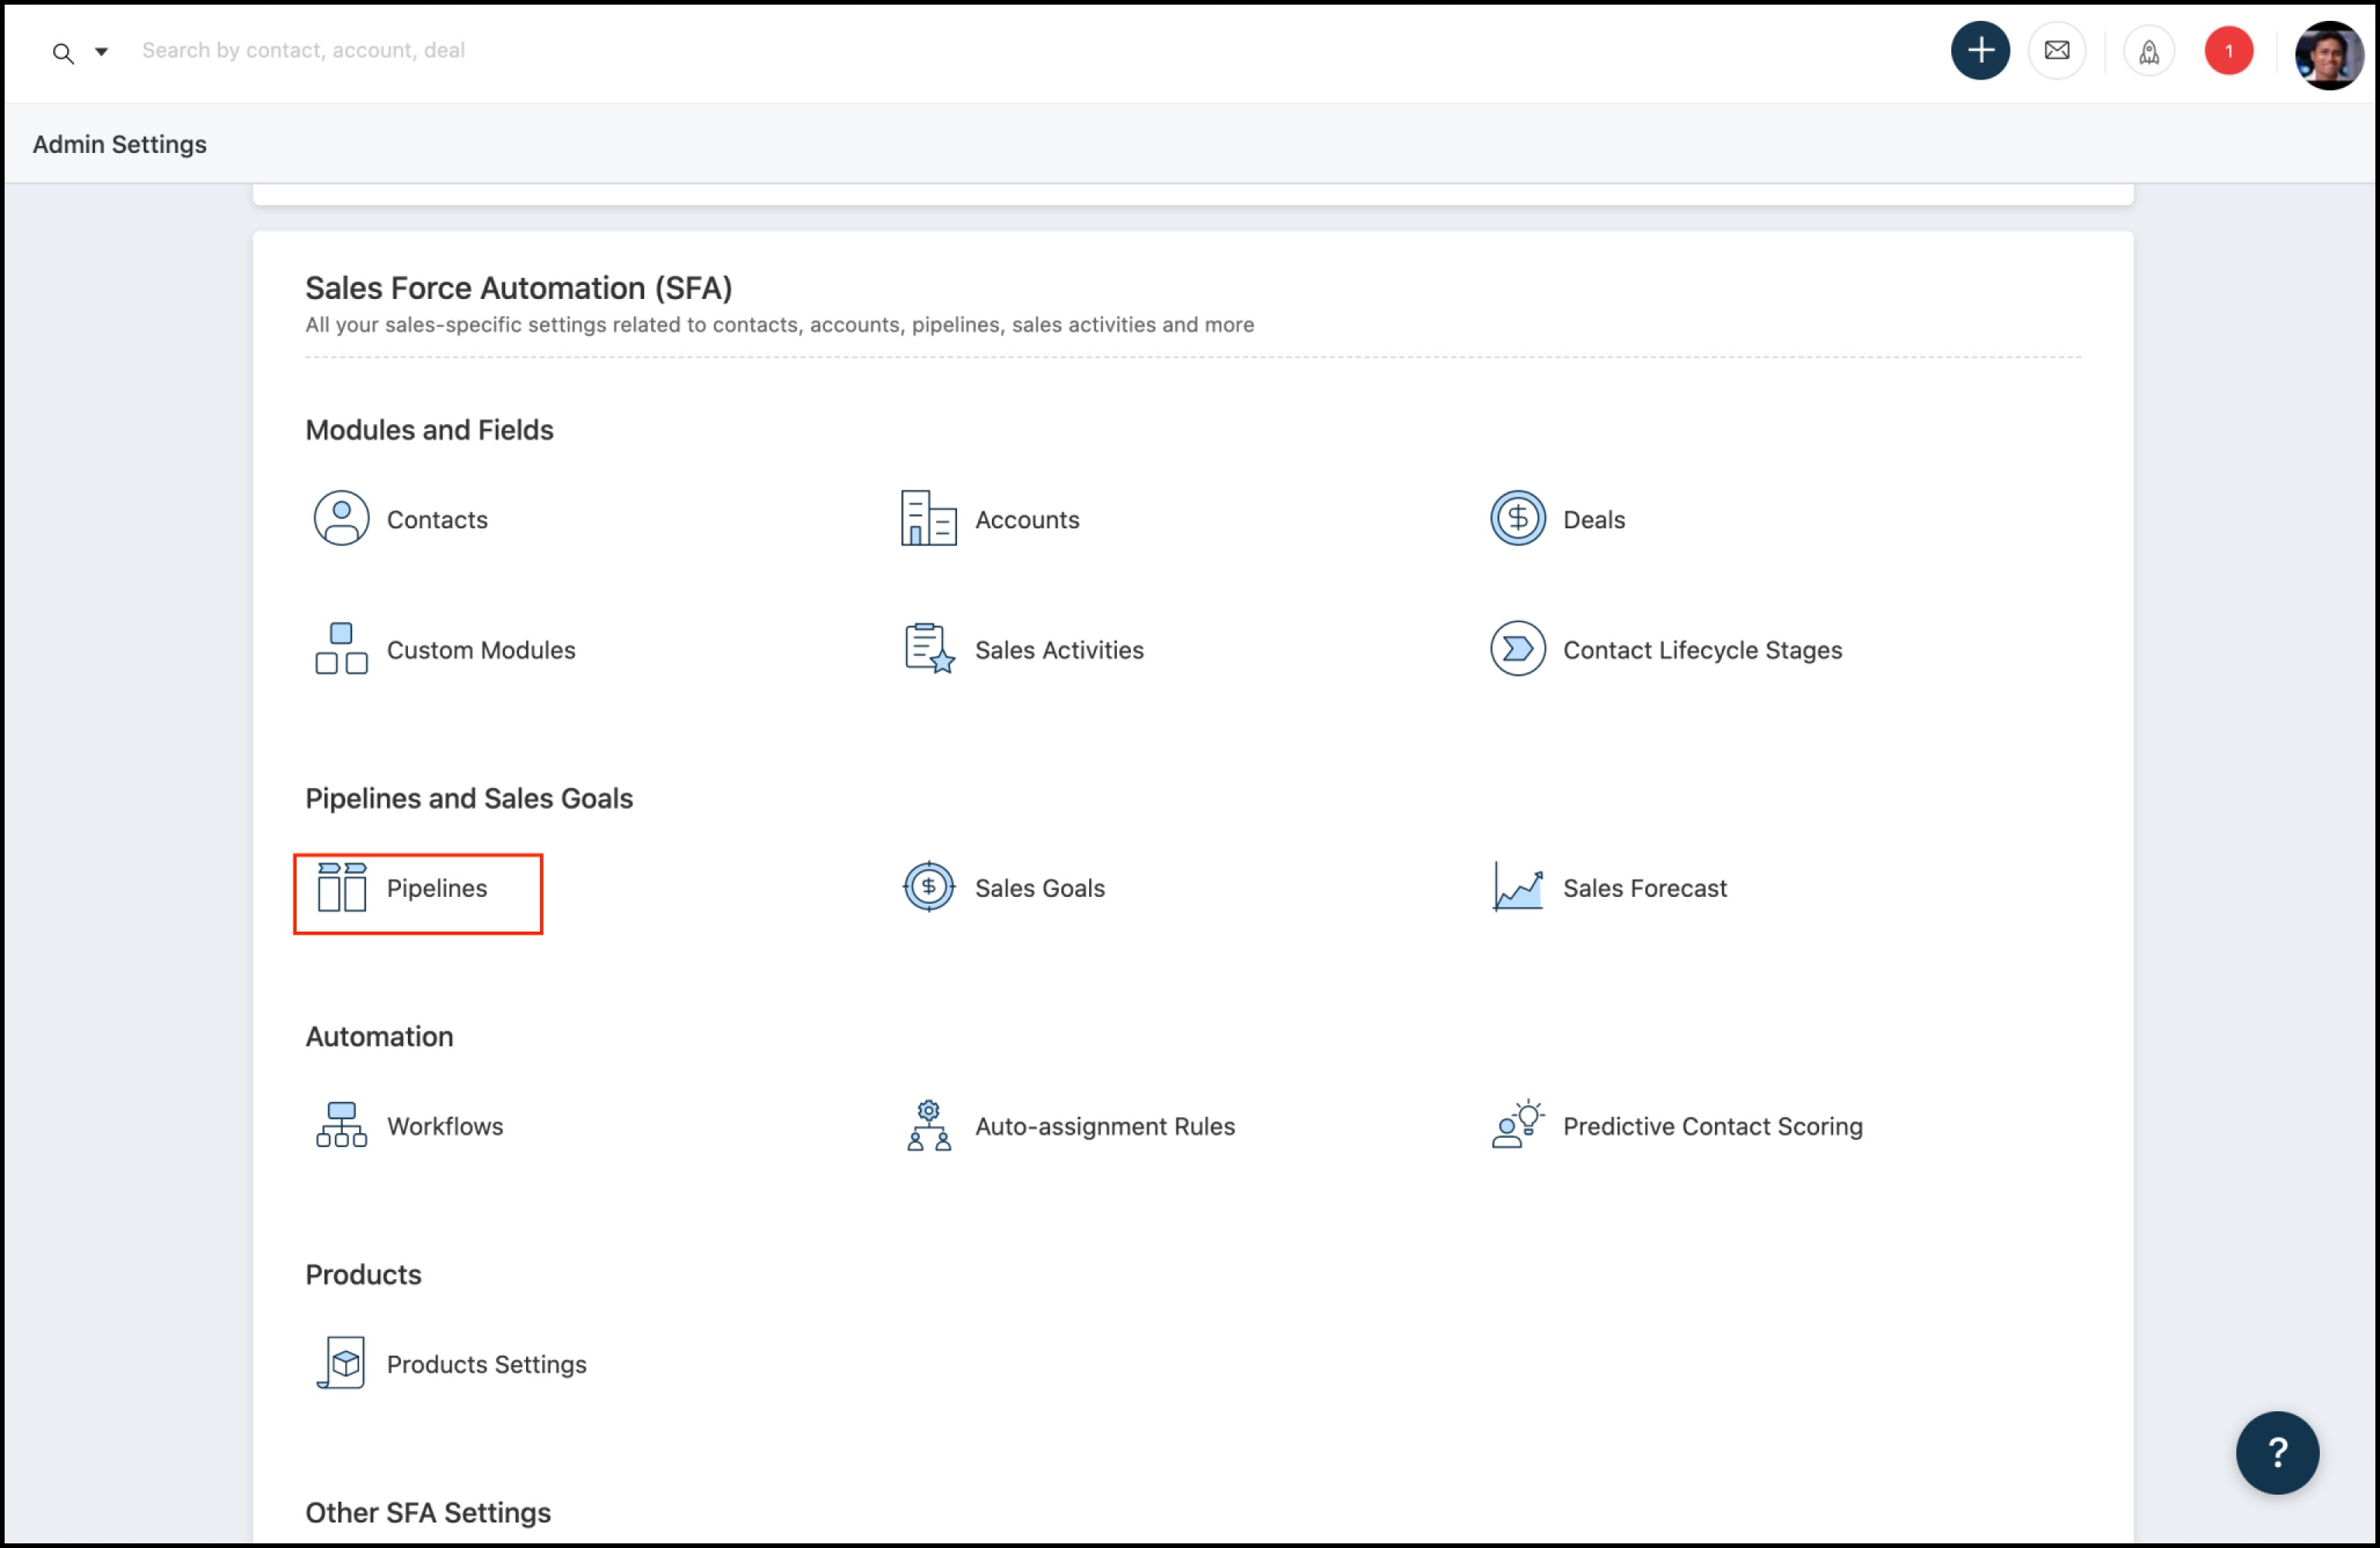Click the rocket icon in header
Viewport: 2380px width, 1548px height.
pos(2148,51)
